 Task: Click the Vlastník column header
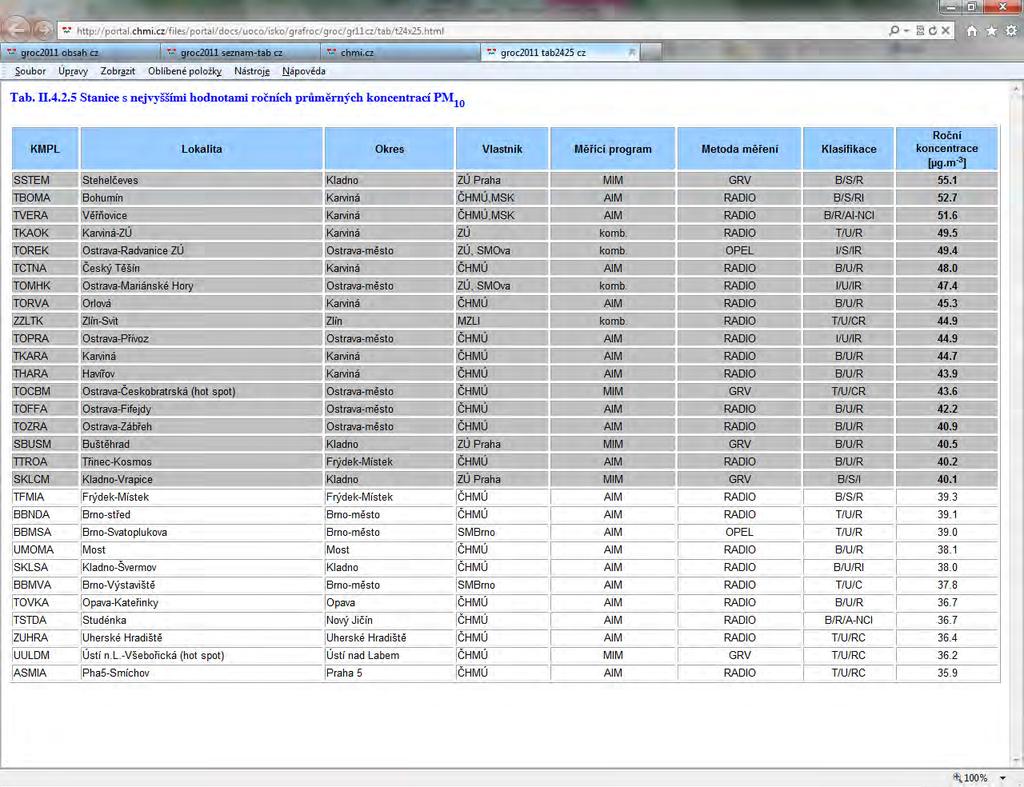point(502,149)
